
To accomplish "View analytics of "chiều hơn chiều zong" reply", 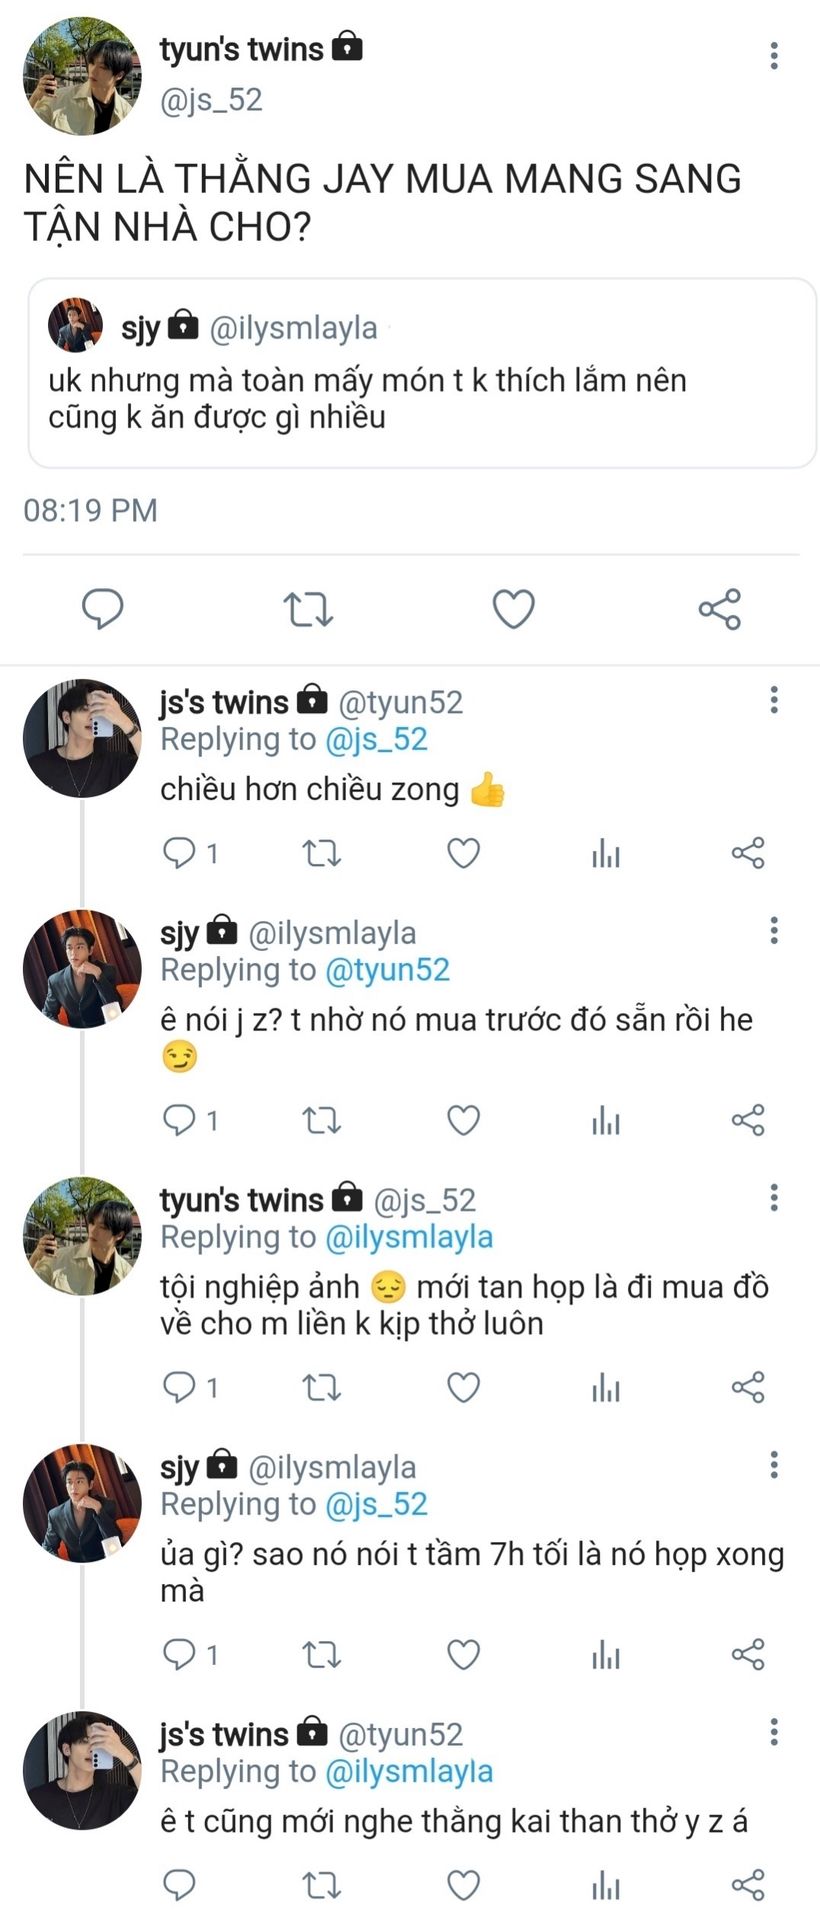I will point(605,853).
